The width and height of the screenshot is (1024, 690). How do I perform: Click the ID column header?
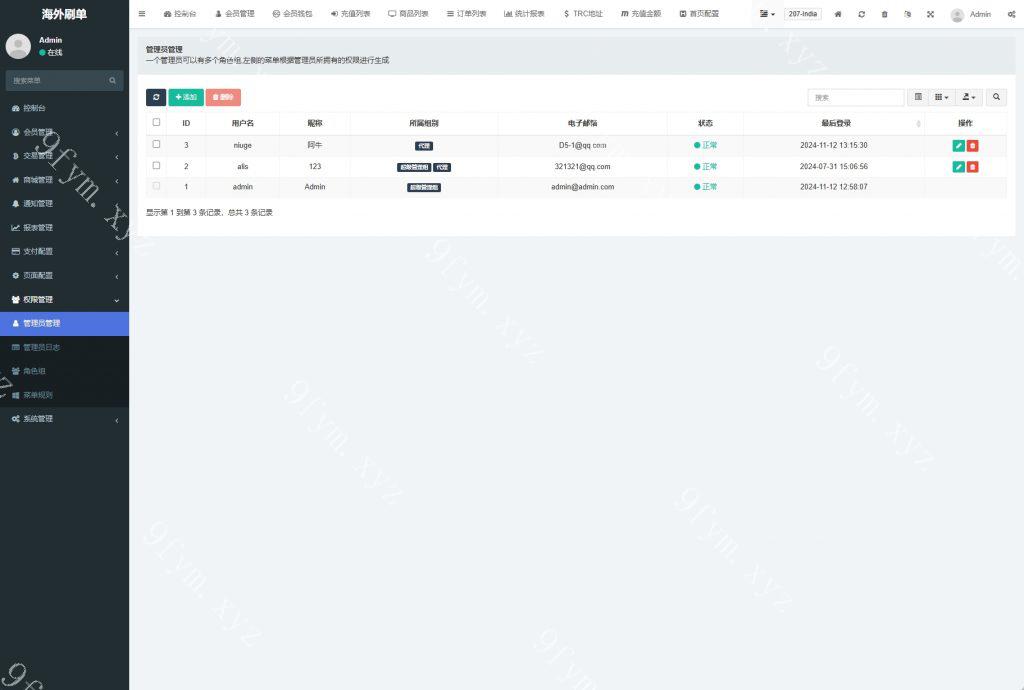186,123
